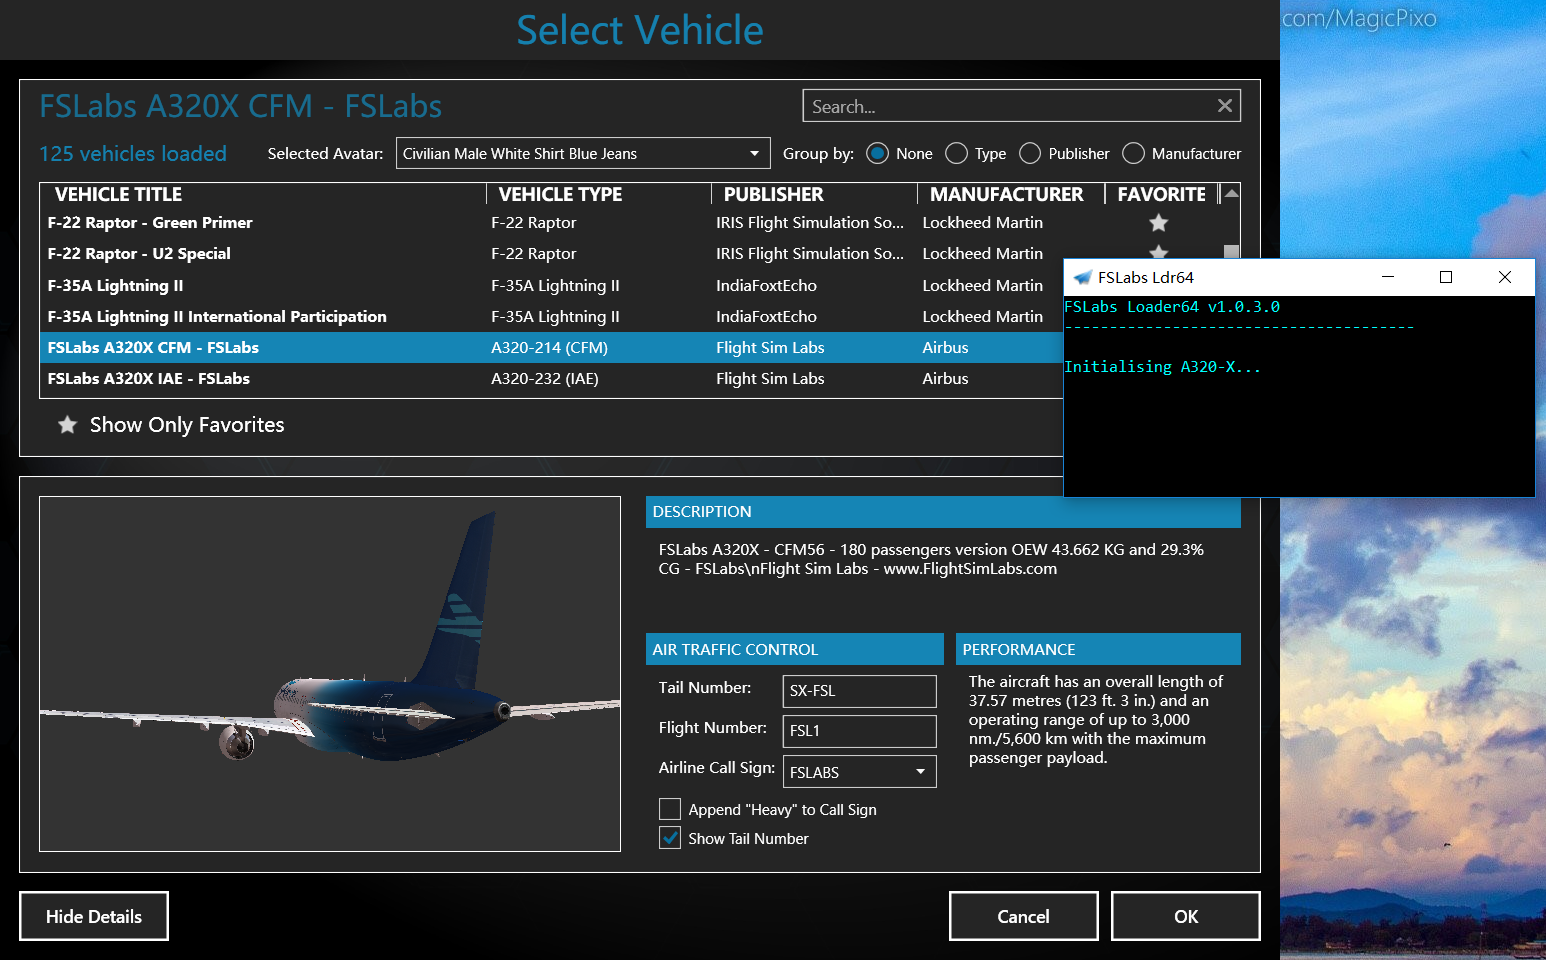Click Flight Sim Labs publisher in IAE row
The image size is (1546, 960).
coord(770,378)
